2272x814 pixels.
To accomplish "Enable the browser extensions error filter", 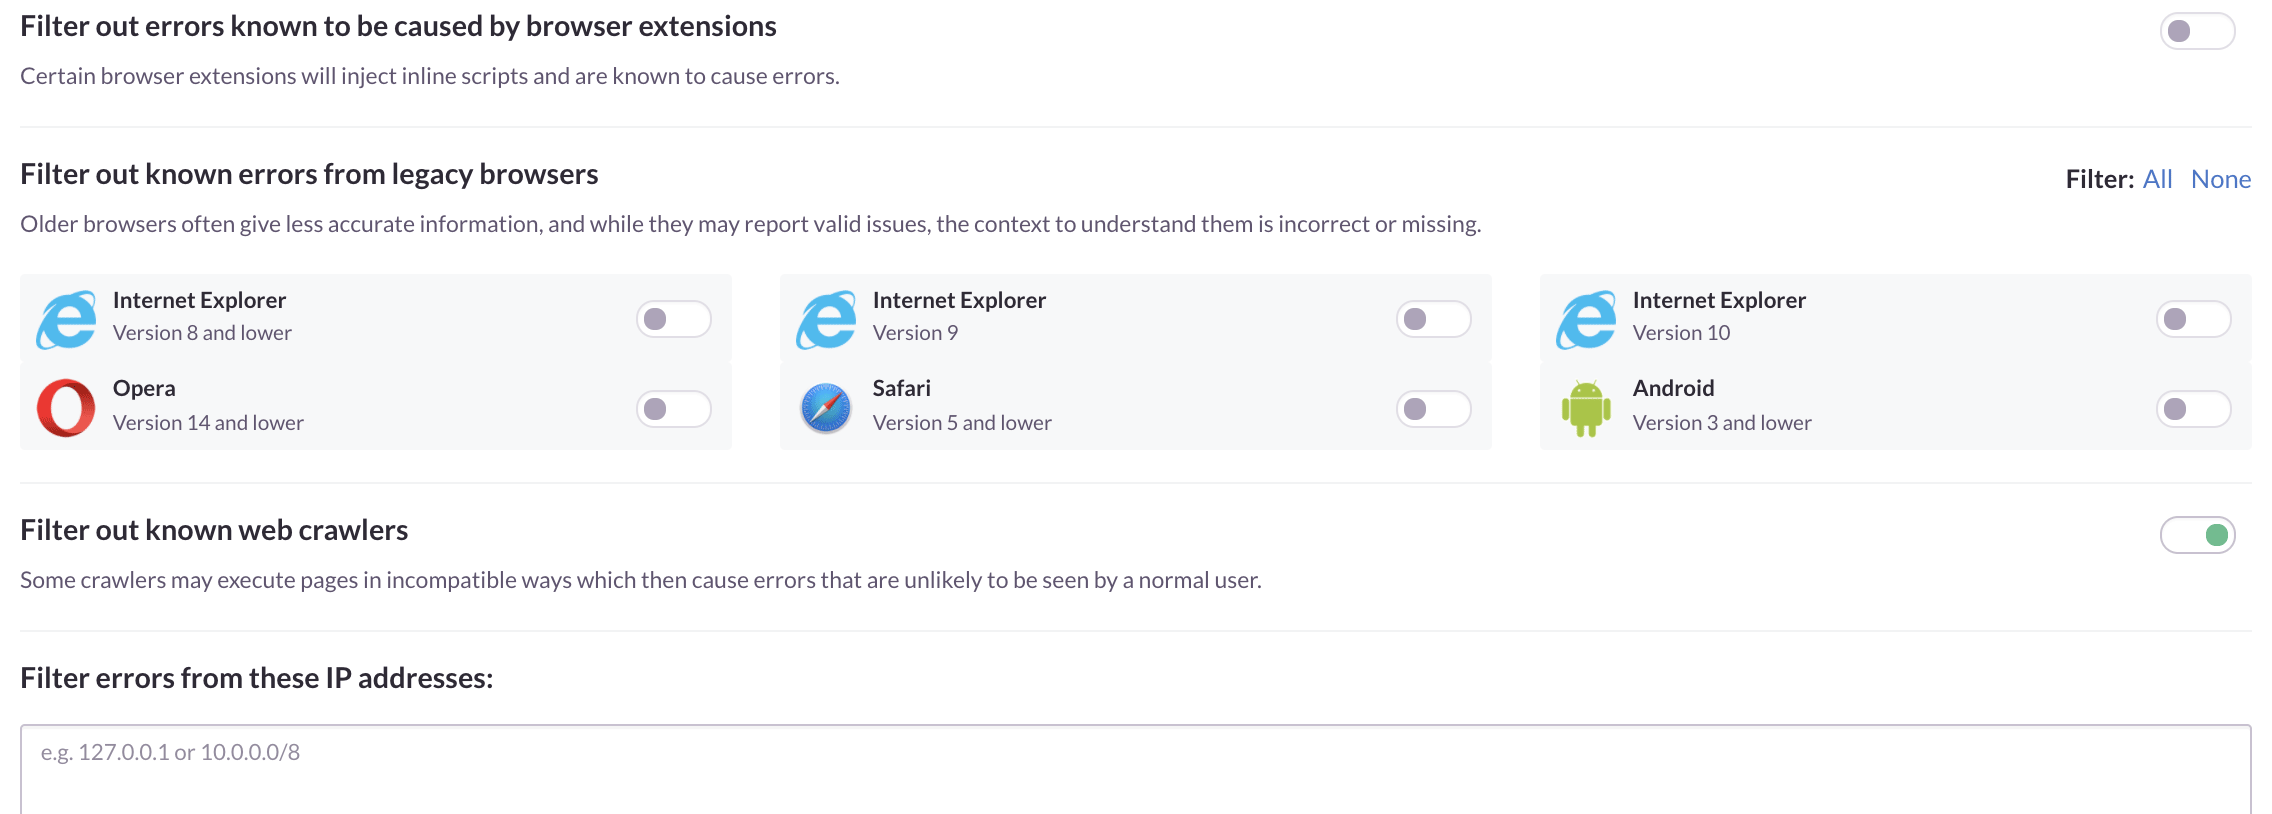I will (x=2197, y=31).
